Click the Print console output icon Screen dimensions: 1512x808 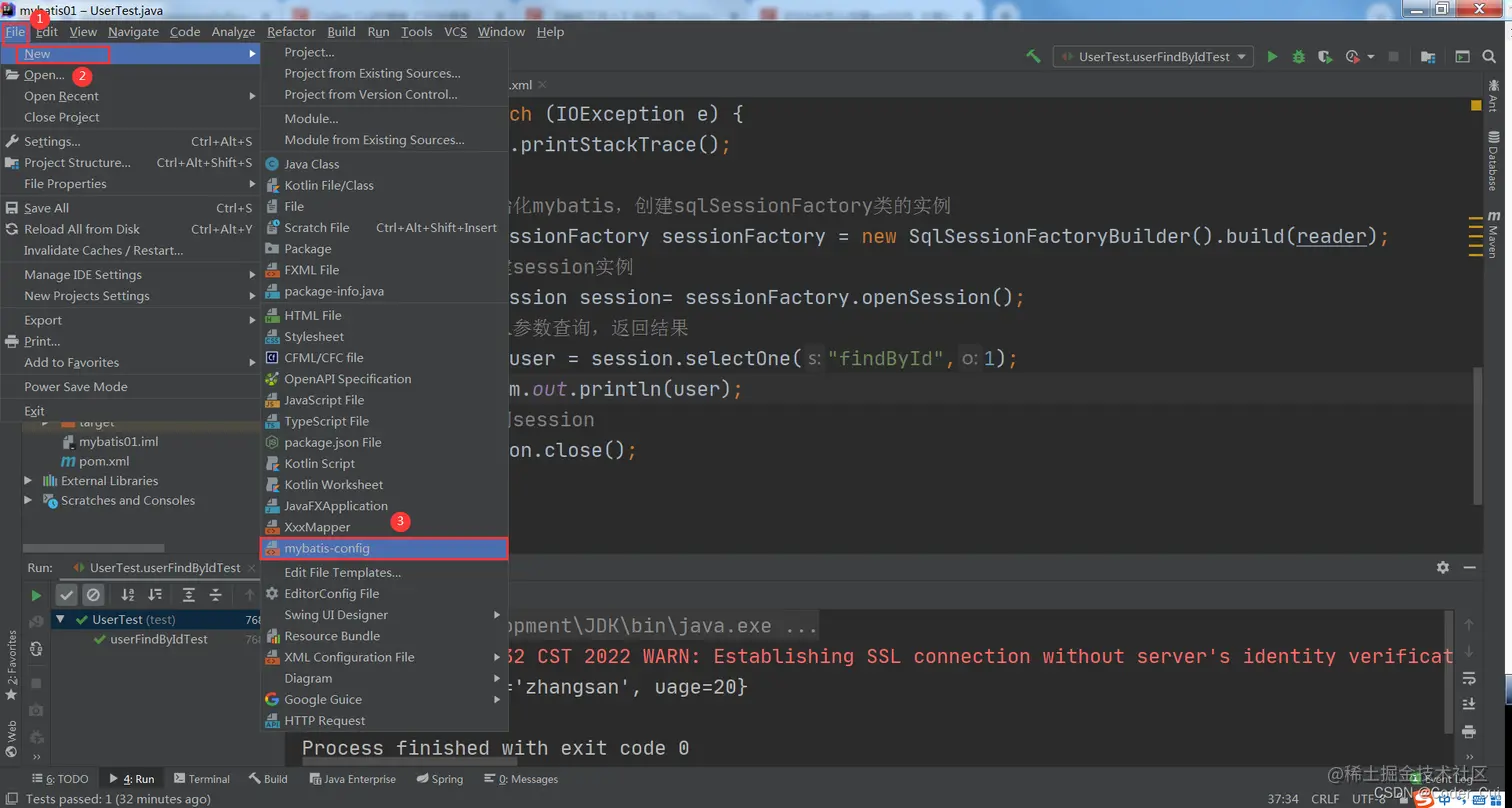click(x=1470, y=731)
